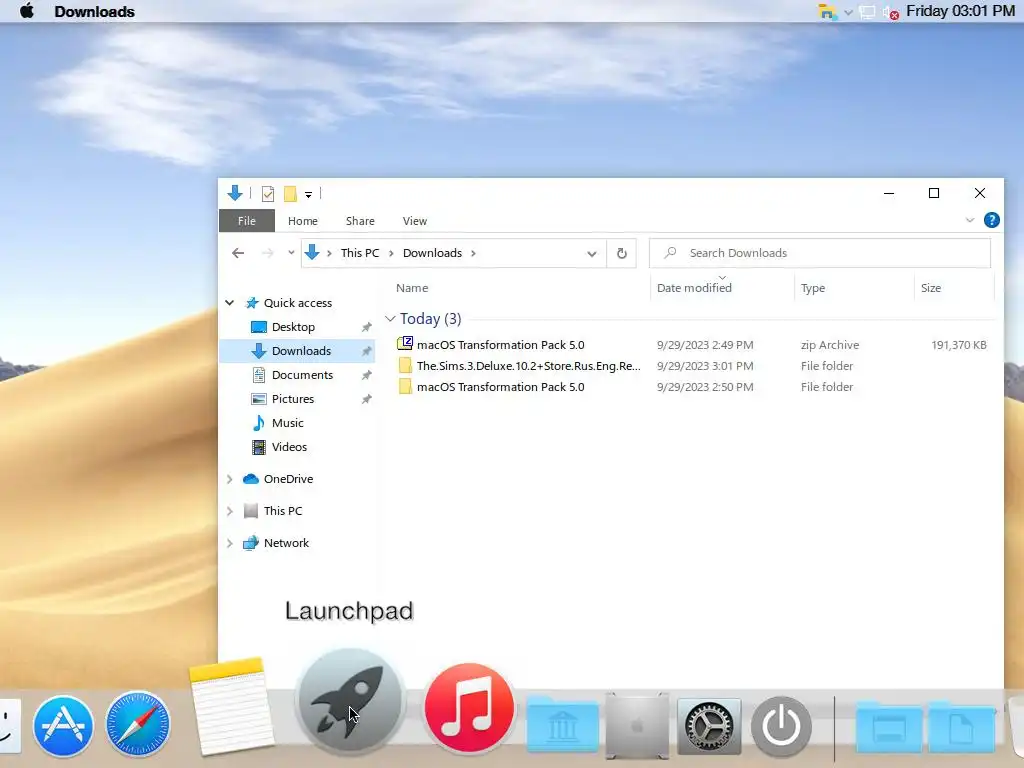This screenshot has height=768, width=1024.
Task: Open the Home ribbon tab
Action: coord(303,221)
